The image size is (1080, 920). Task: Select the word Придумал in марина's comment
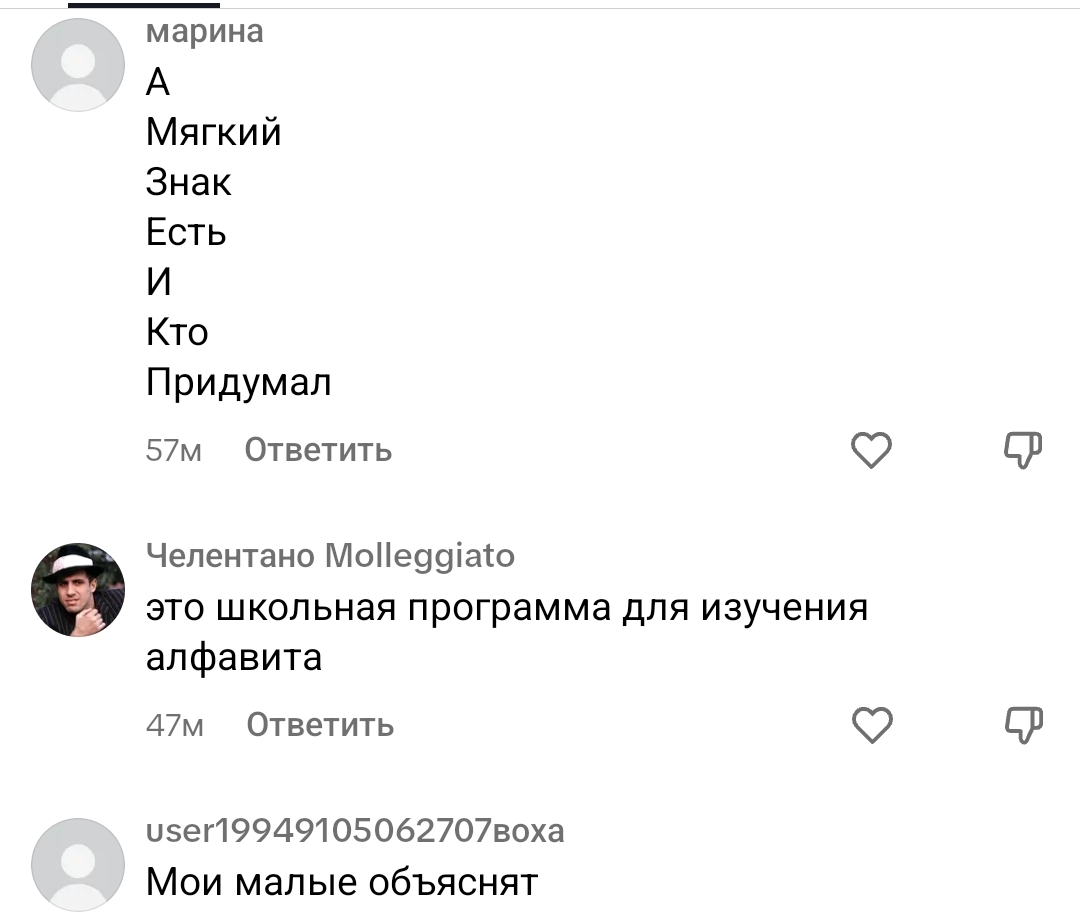pyautogui.click(x=238, y=382)
